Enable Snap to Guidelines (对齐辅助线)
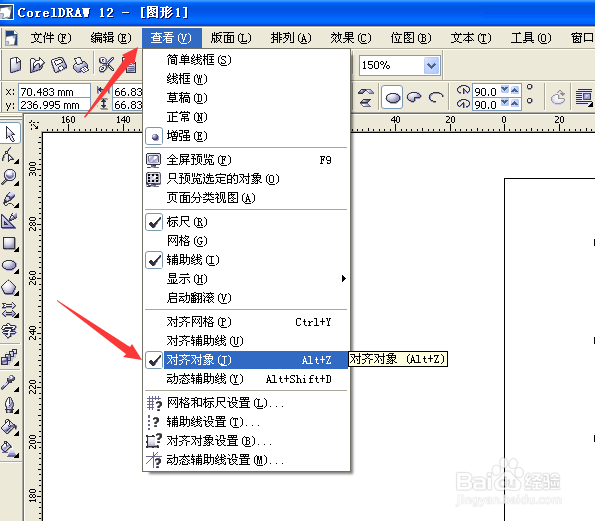The width and height of the screenshot is (595, 521). click(x=246, y=341)
